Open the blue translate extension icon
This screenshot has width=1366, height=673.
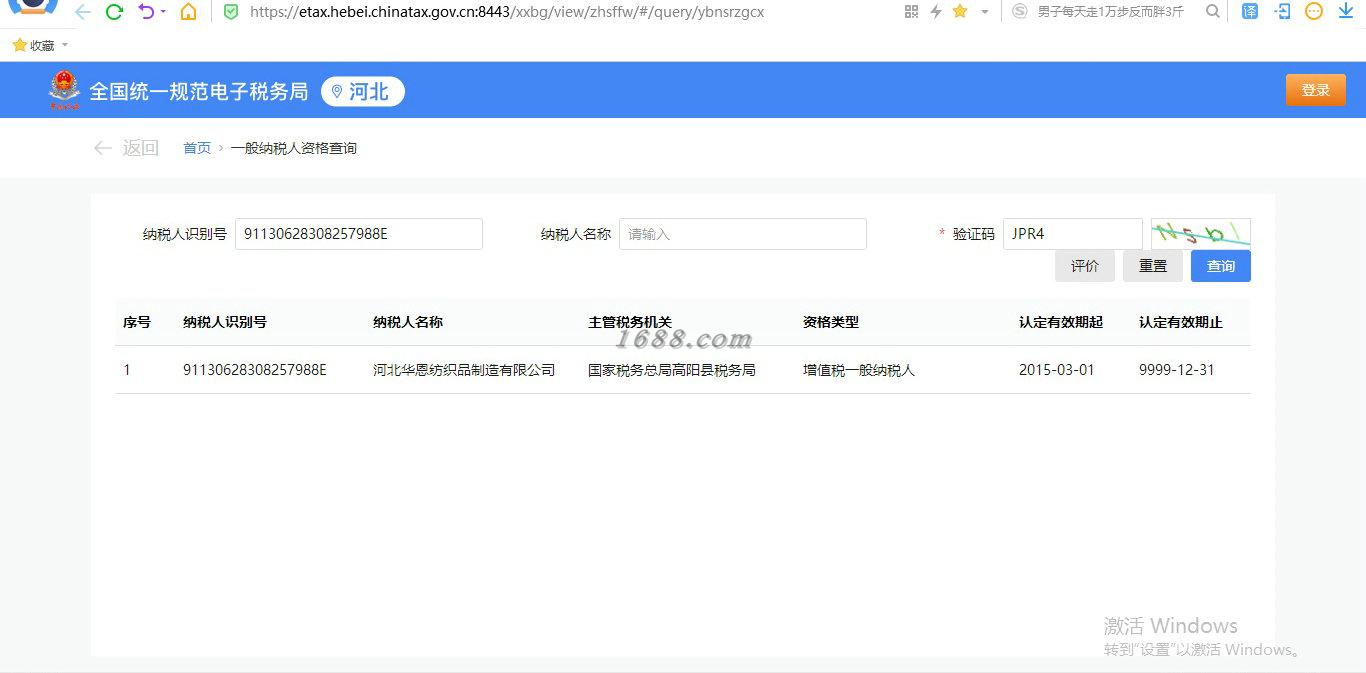(x=1250, y=12)
